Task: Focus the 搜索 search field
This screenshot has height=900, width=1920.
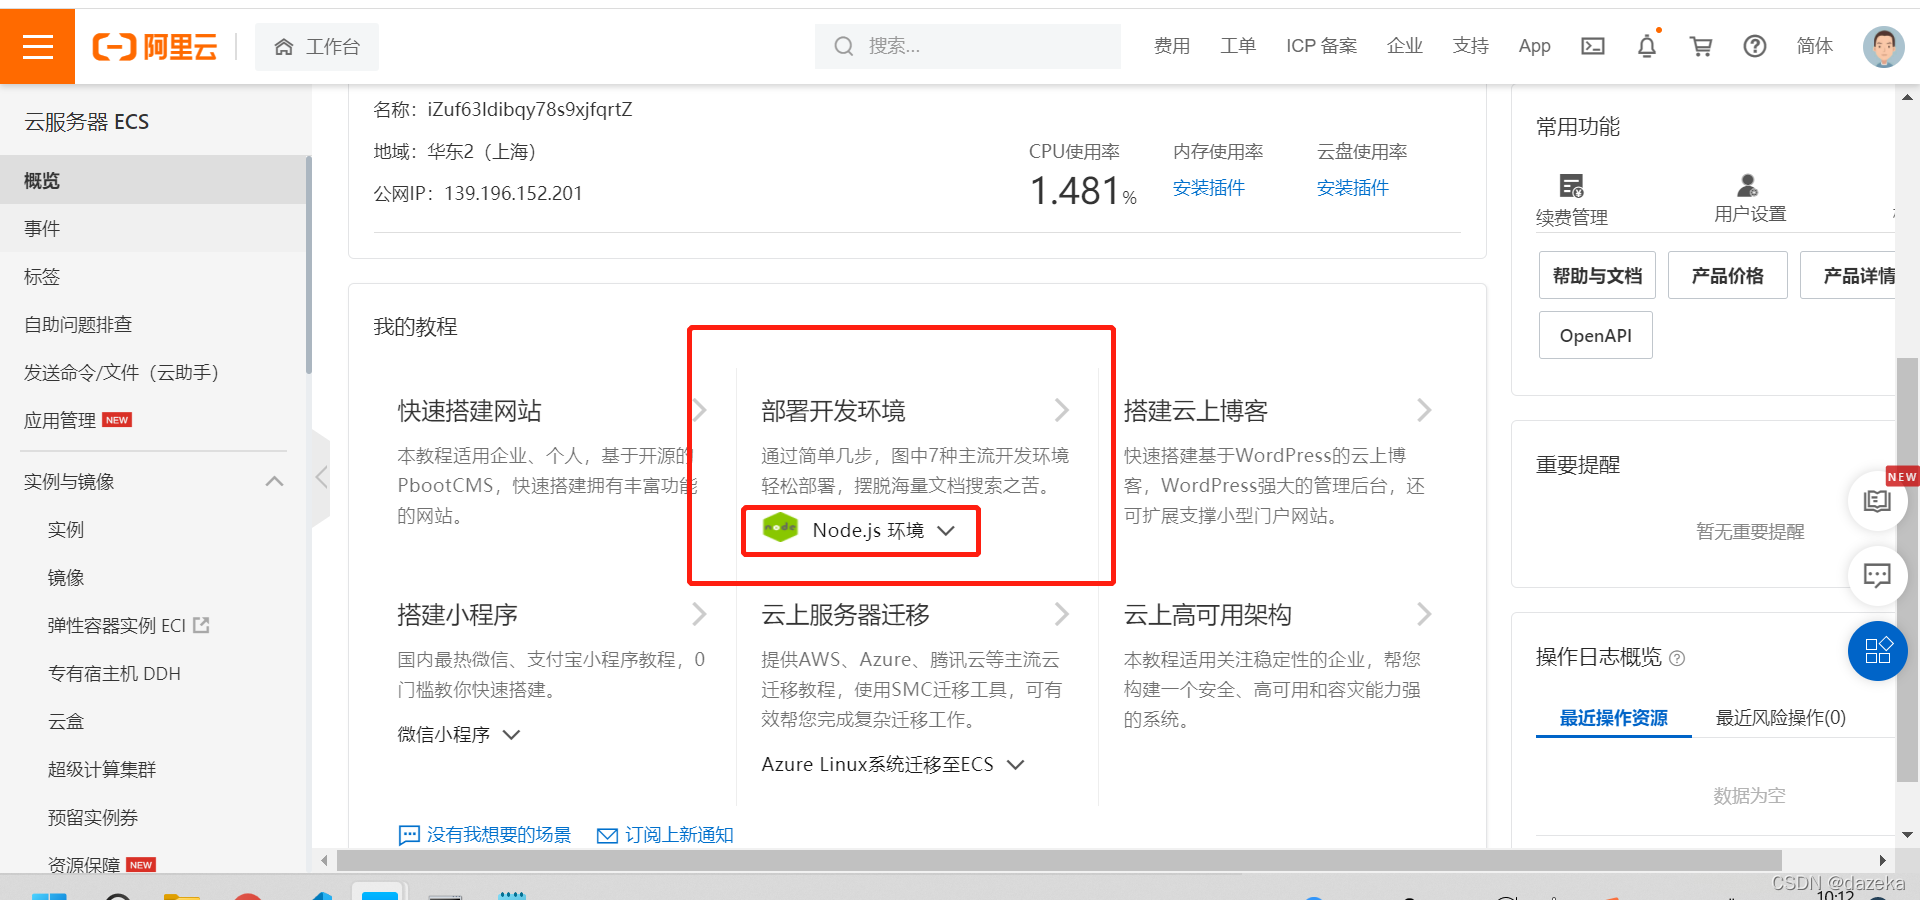Action: point(968,46)
